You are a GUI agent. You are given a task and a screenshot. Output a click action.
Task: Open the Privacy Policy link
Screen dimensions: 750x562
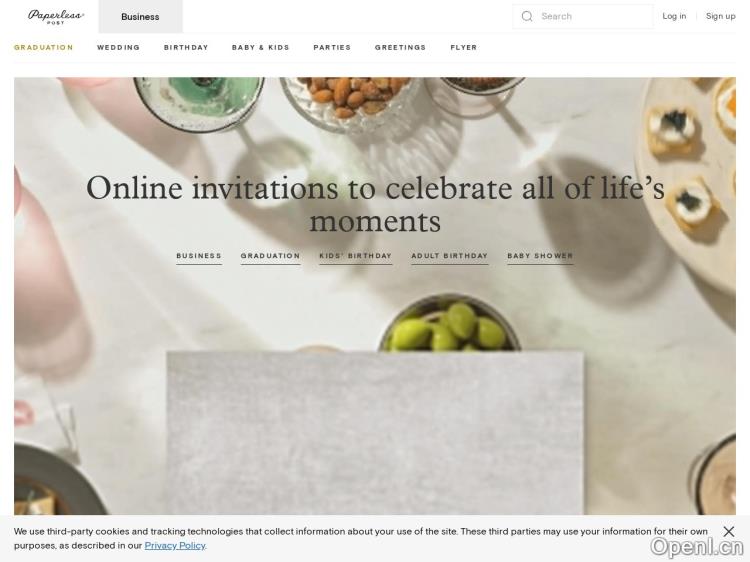click(175, 546)
